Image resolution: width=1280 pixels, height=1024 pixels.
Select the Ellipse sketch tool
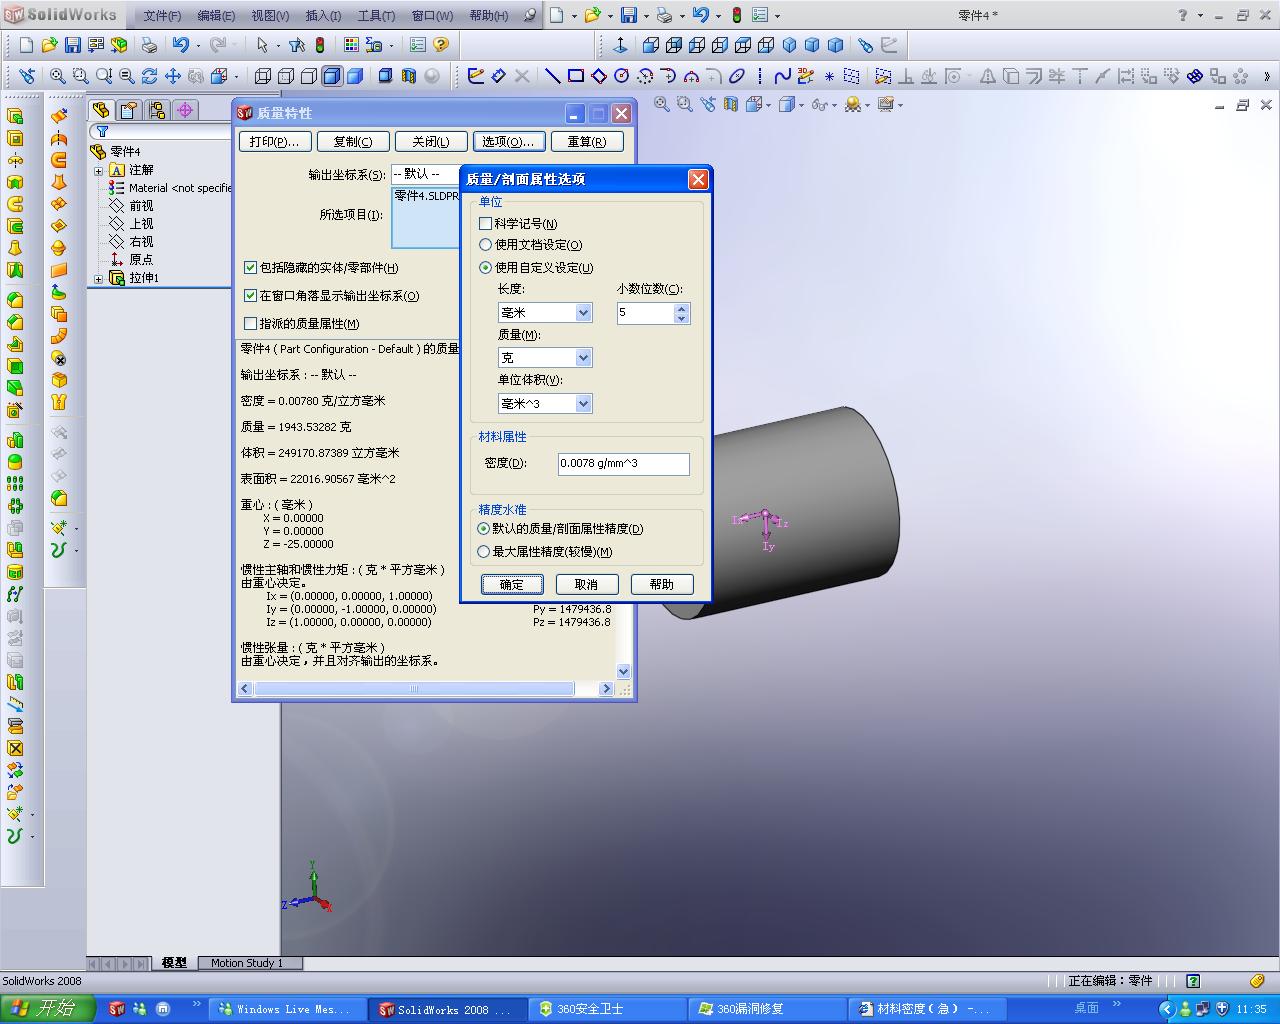coord(737,76)
